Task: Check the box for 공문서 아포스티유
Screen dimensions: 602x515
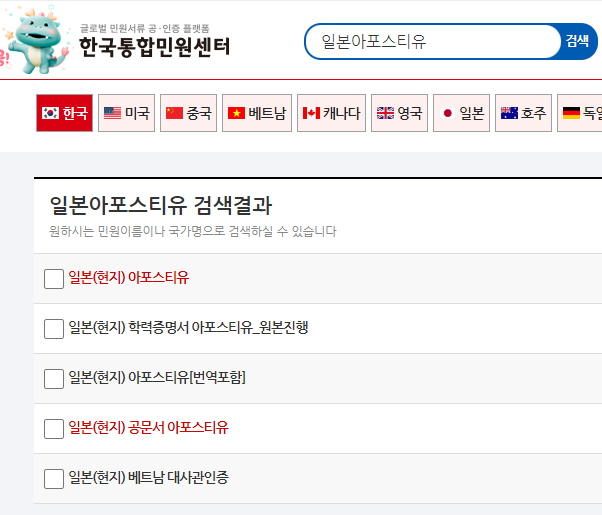Action: (x=54, y=429)
